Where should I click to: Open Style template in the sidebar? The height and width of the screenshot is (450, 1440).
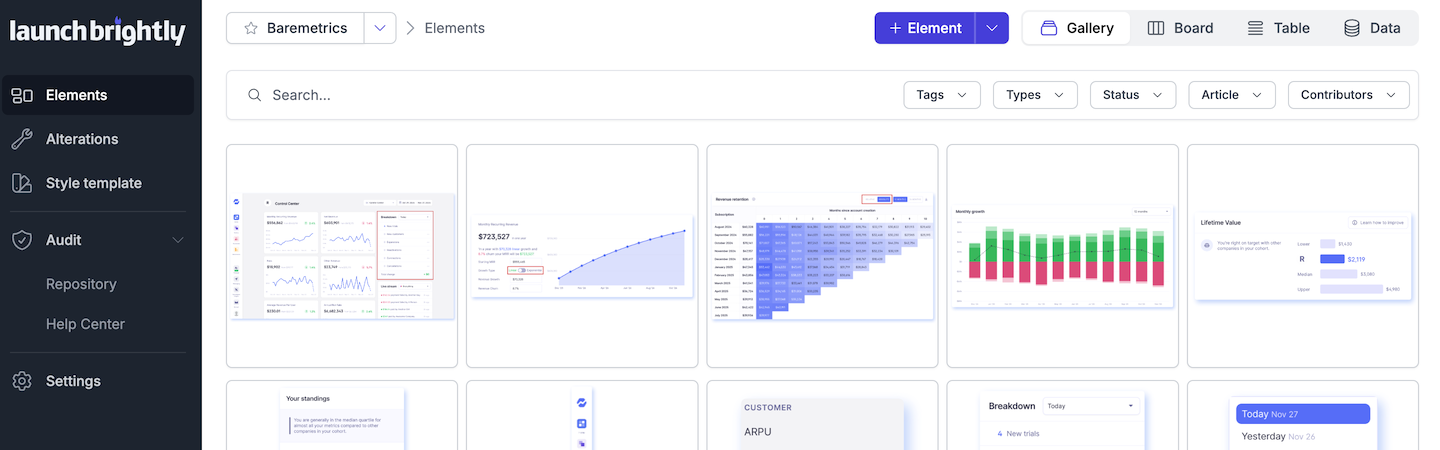[93, 183]
